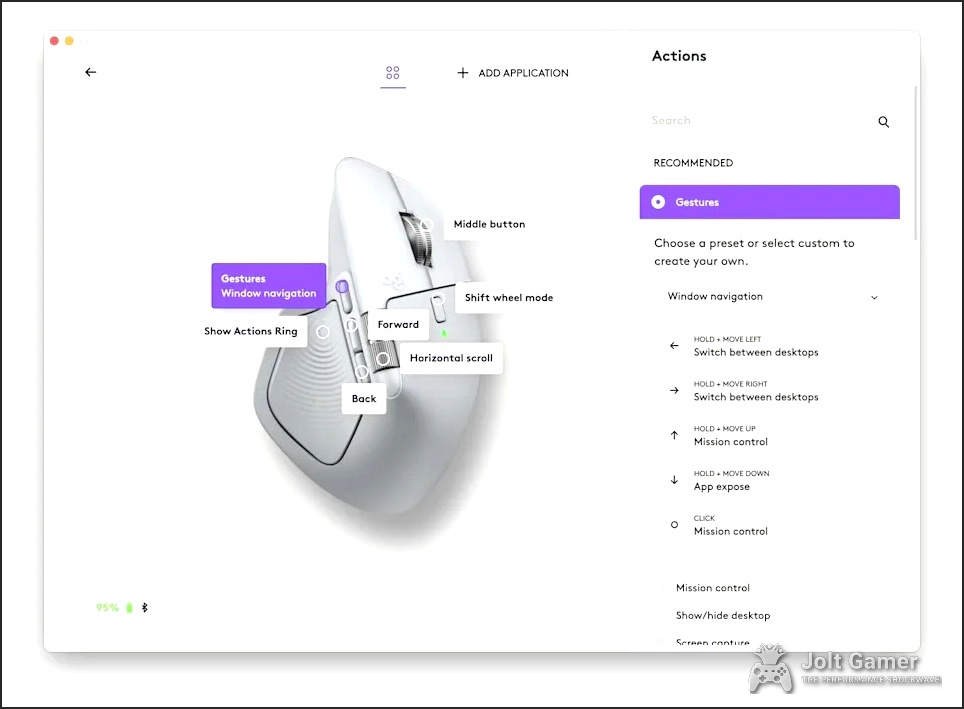The height and width of the screenshot is (709, 964).
Task: Click the Show Actions Ring label
Action: [251, 331]
